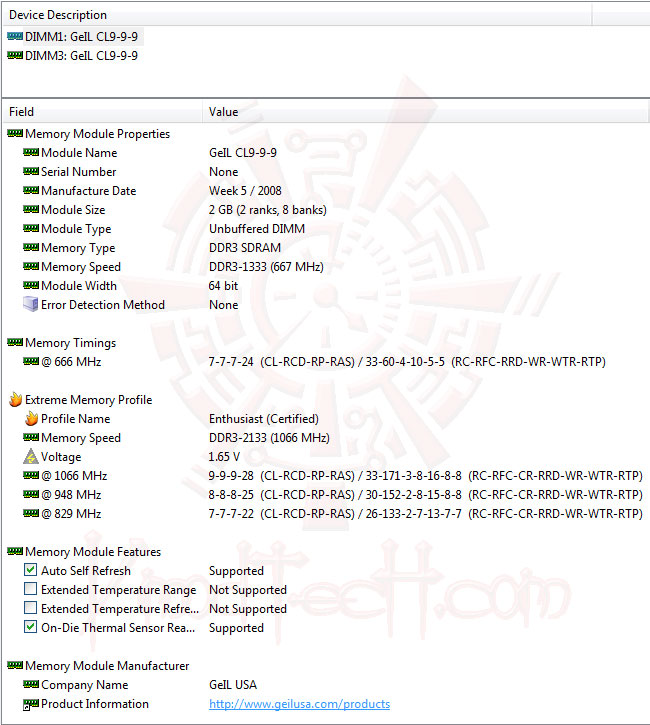The width and height of the screenshot is (650, 725).
Task: Select the 'DDR3-2133 (1066 MHz)' value
Action: (x=269, y=438)
